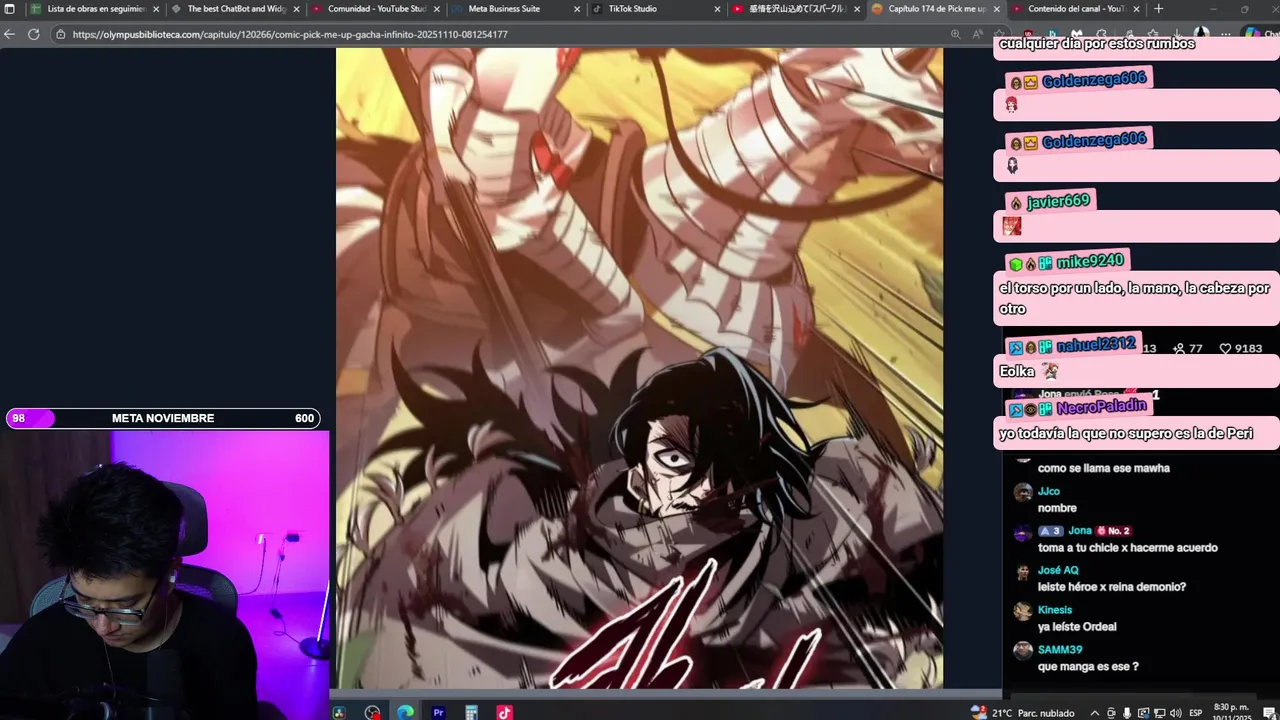Click the manga page image in the reader
Screen dimensions: 1280x720
coord(639,368)
